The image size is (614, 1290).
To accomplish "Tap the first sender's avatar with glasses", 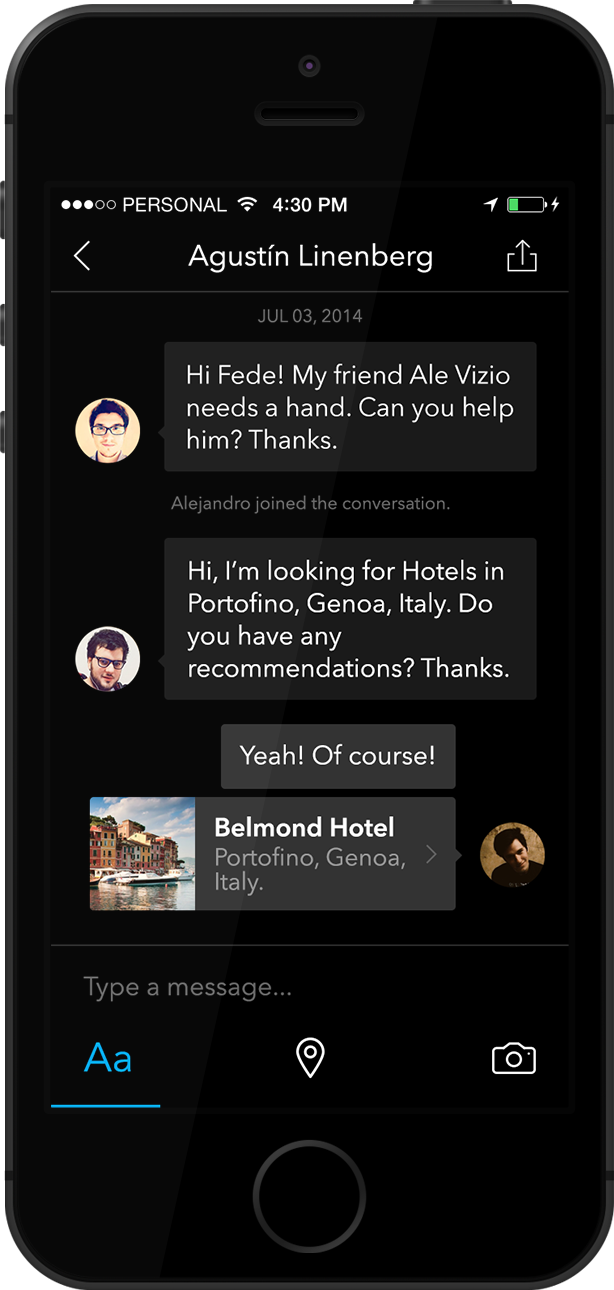I will 108,430.
